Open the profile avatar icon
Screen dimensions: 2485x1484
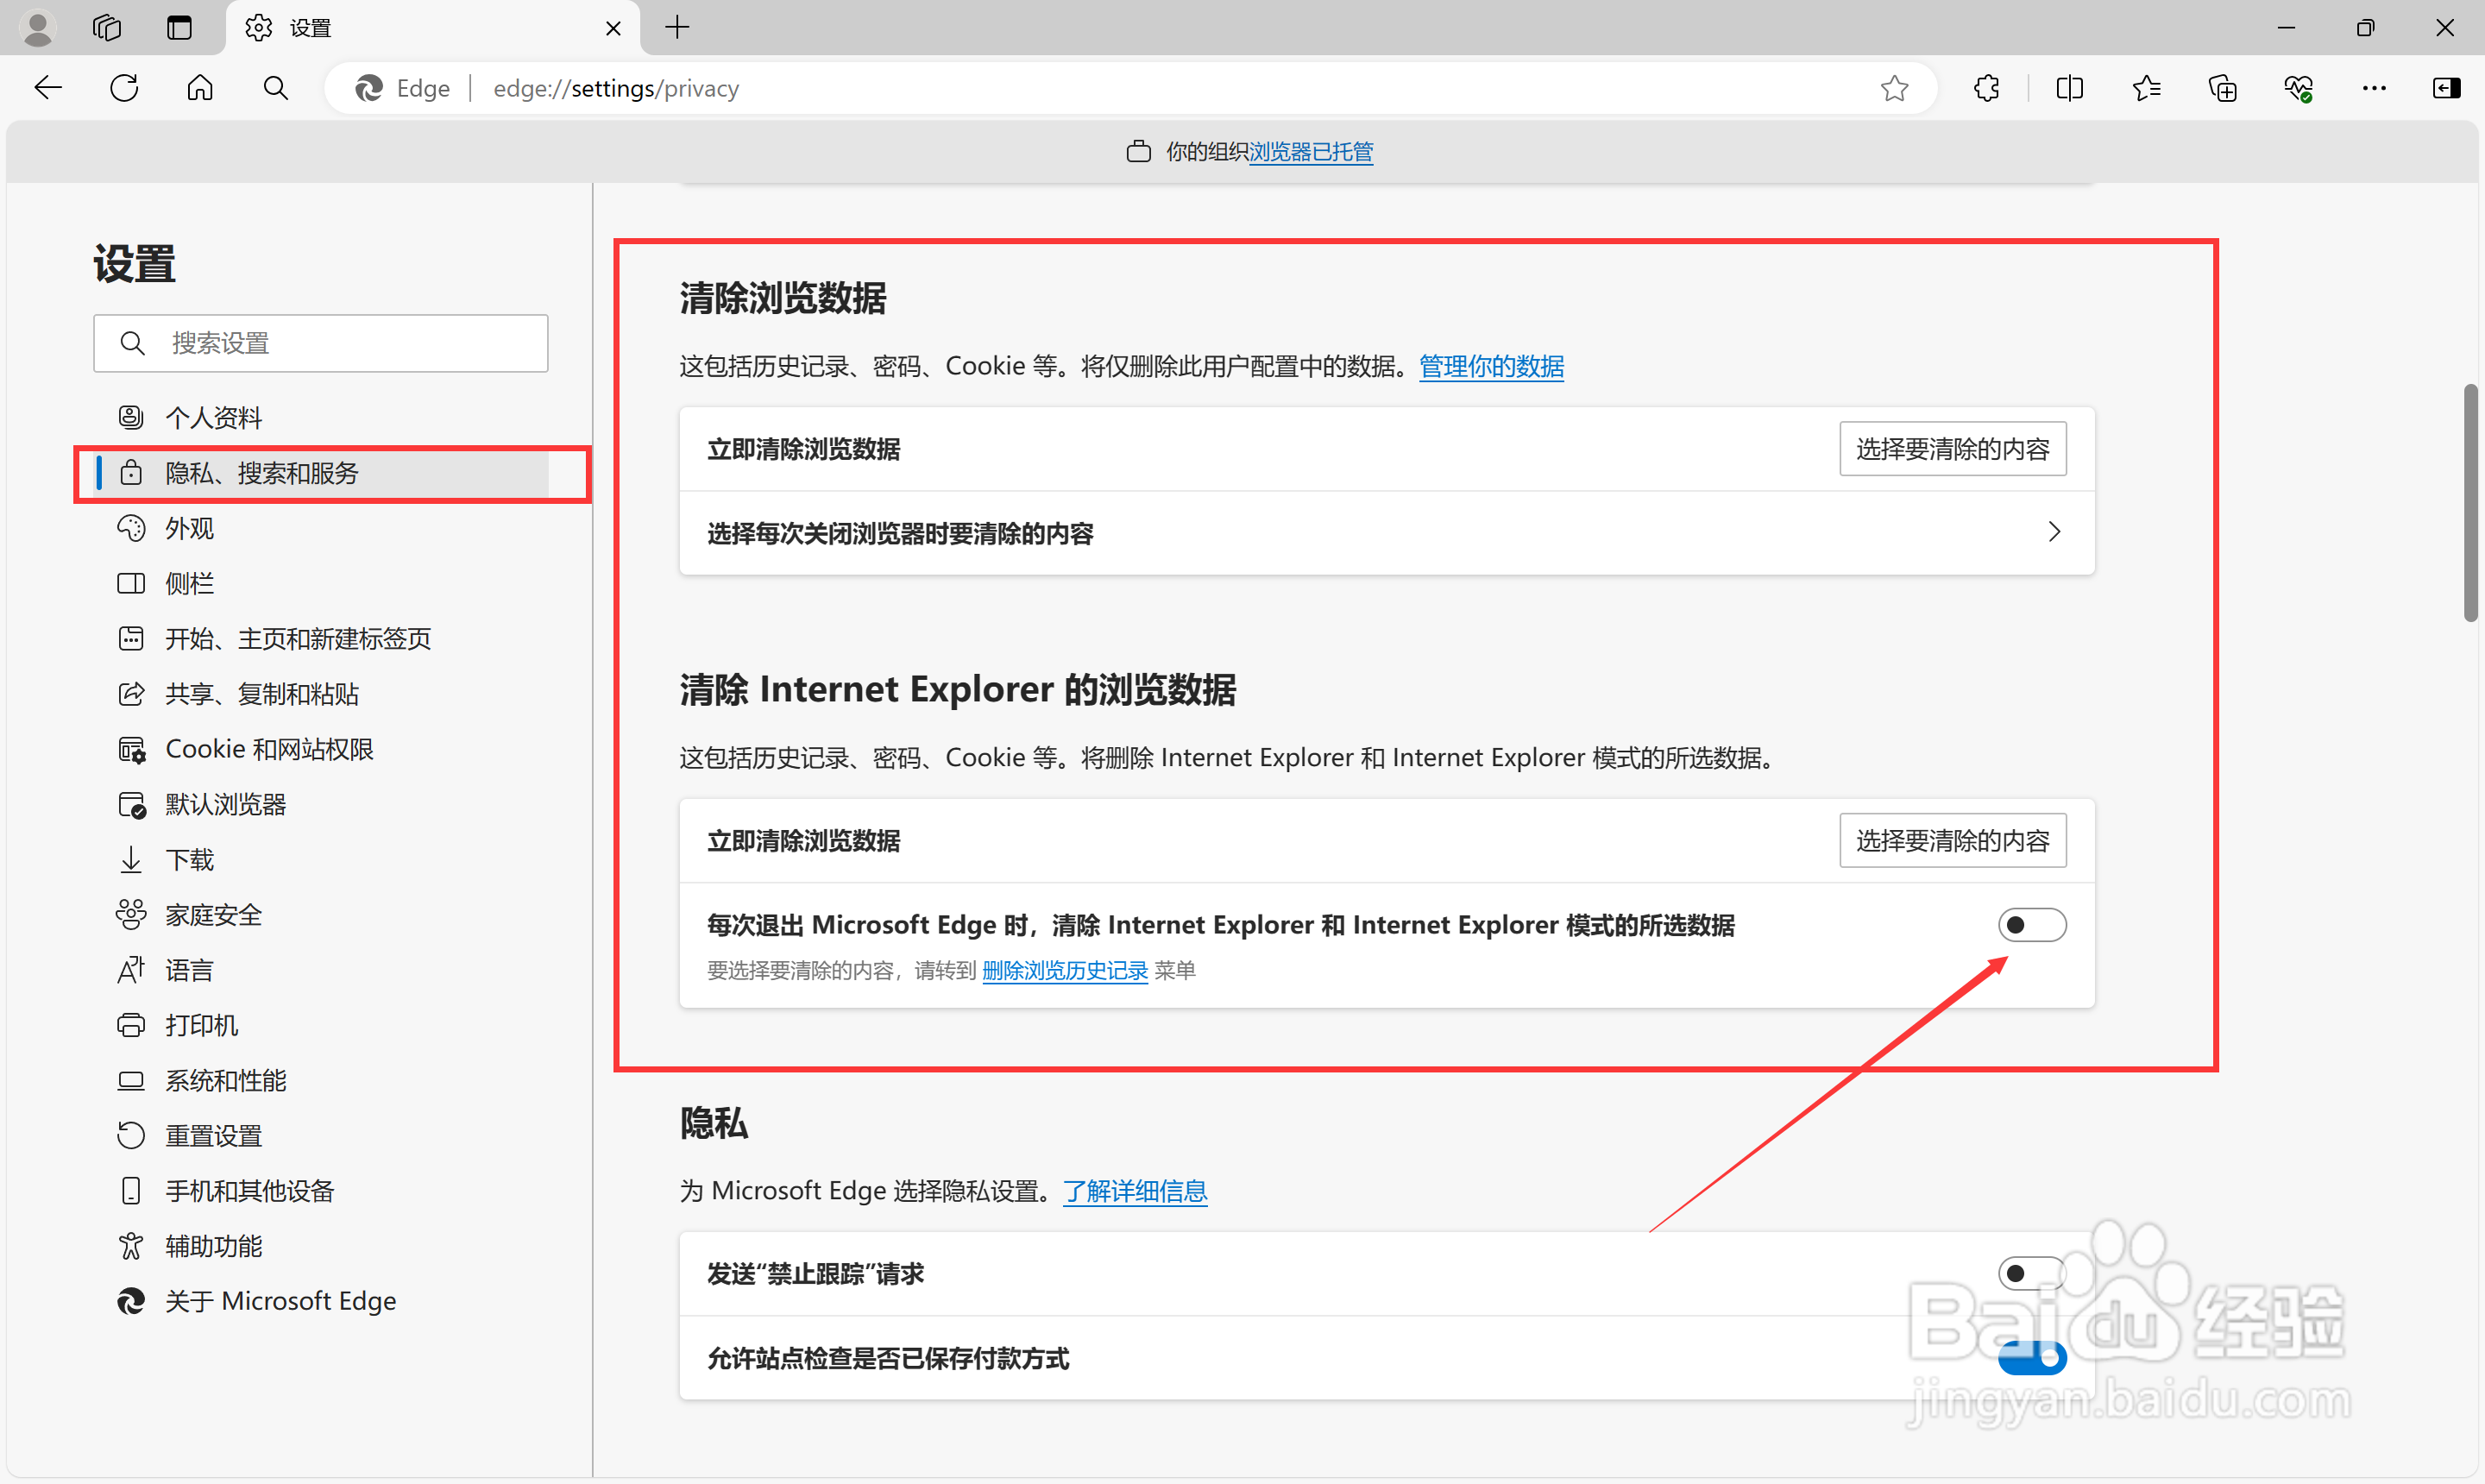(x=38, y=27)
